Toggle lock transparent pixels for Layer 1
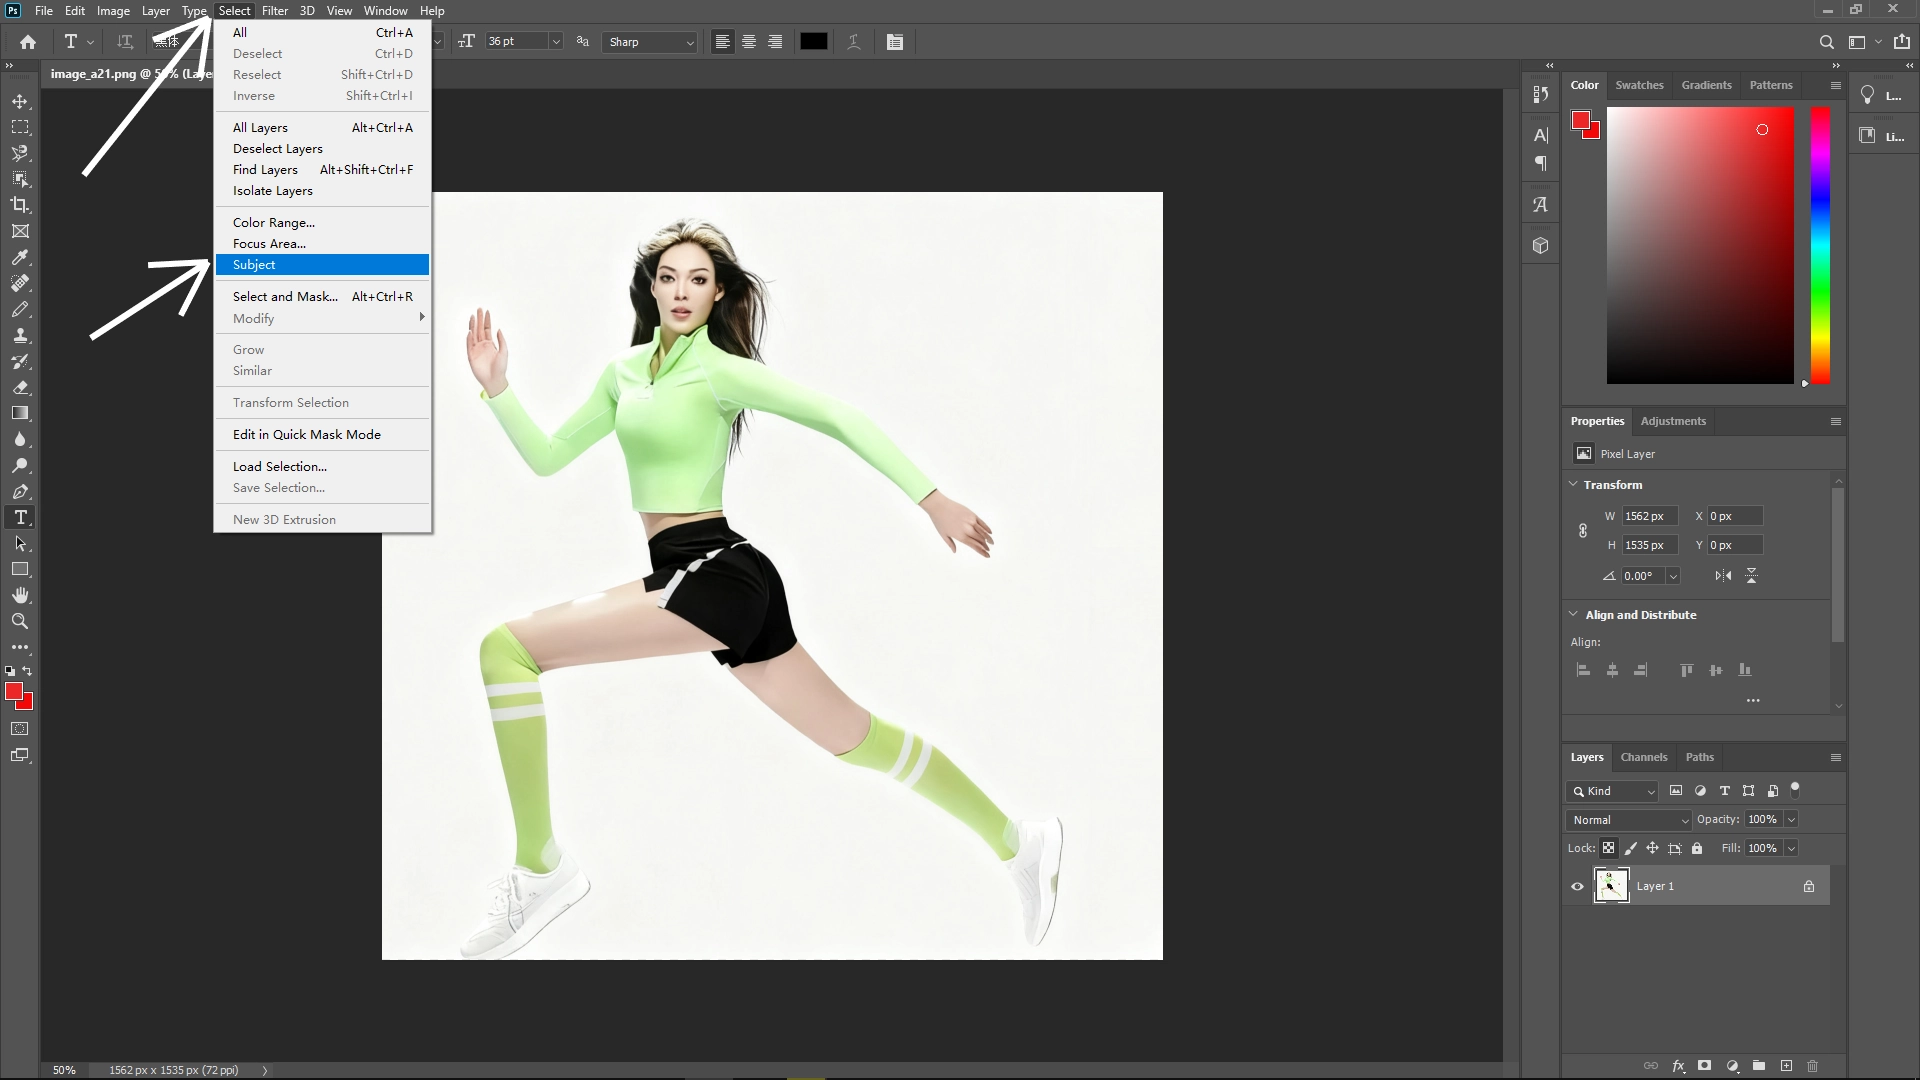The image size is (1920, 1080). pos(1609,848)
